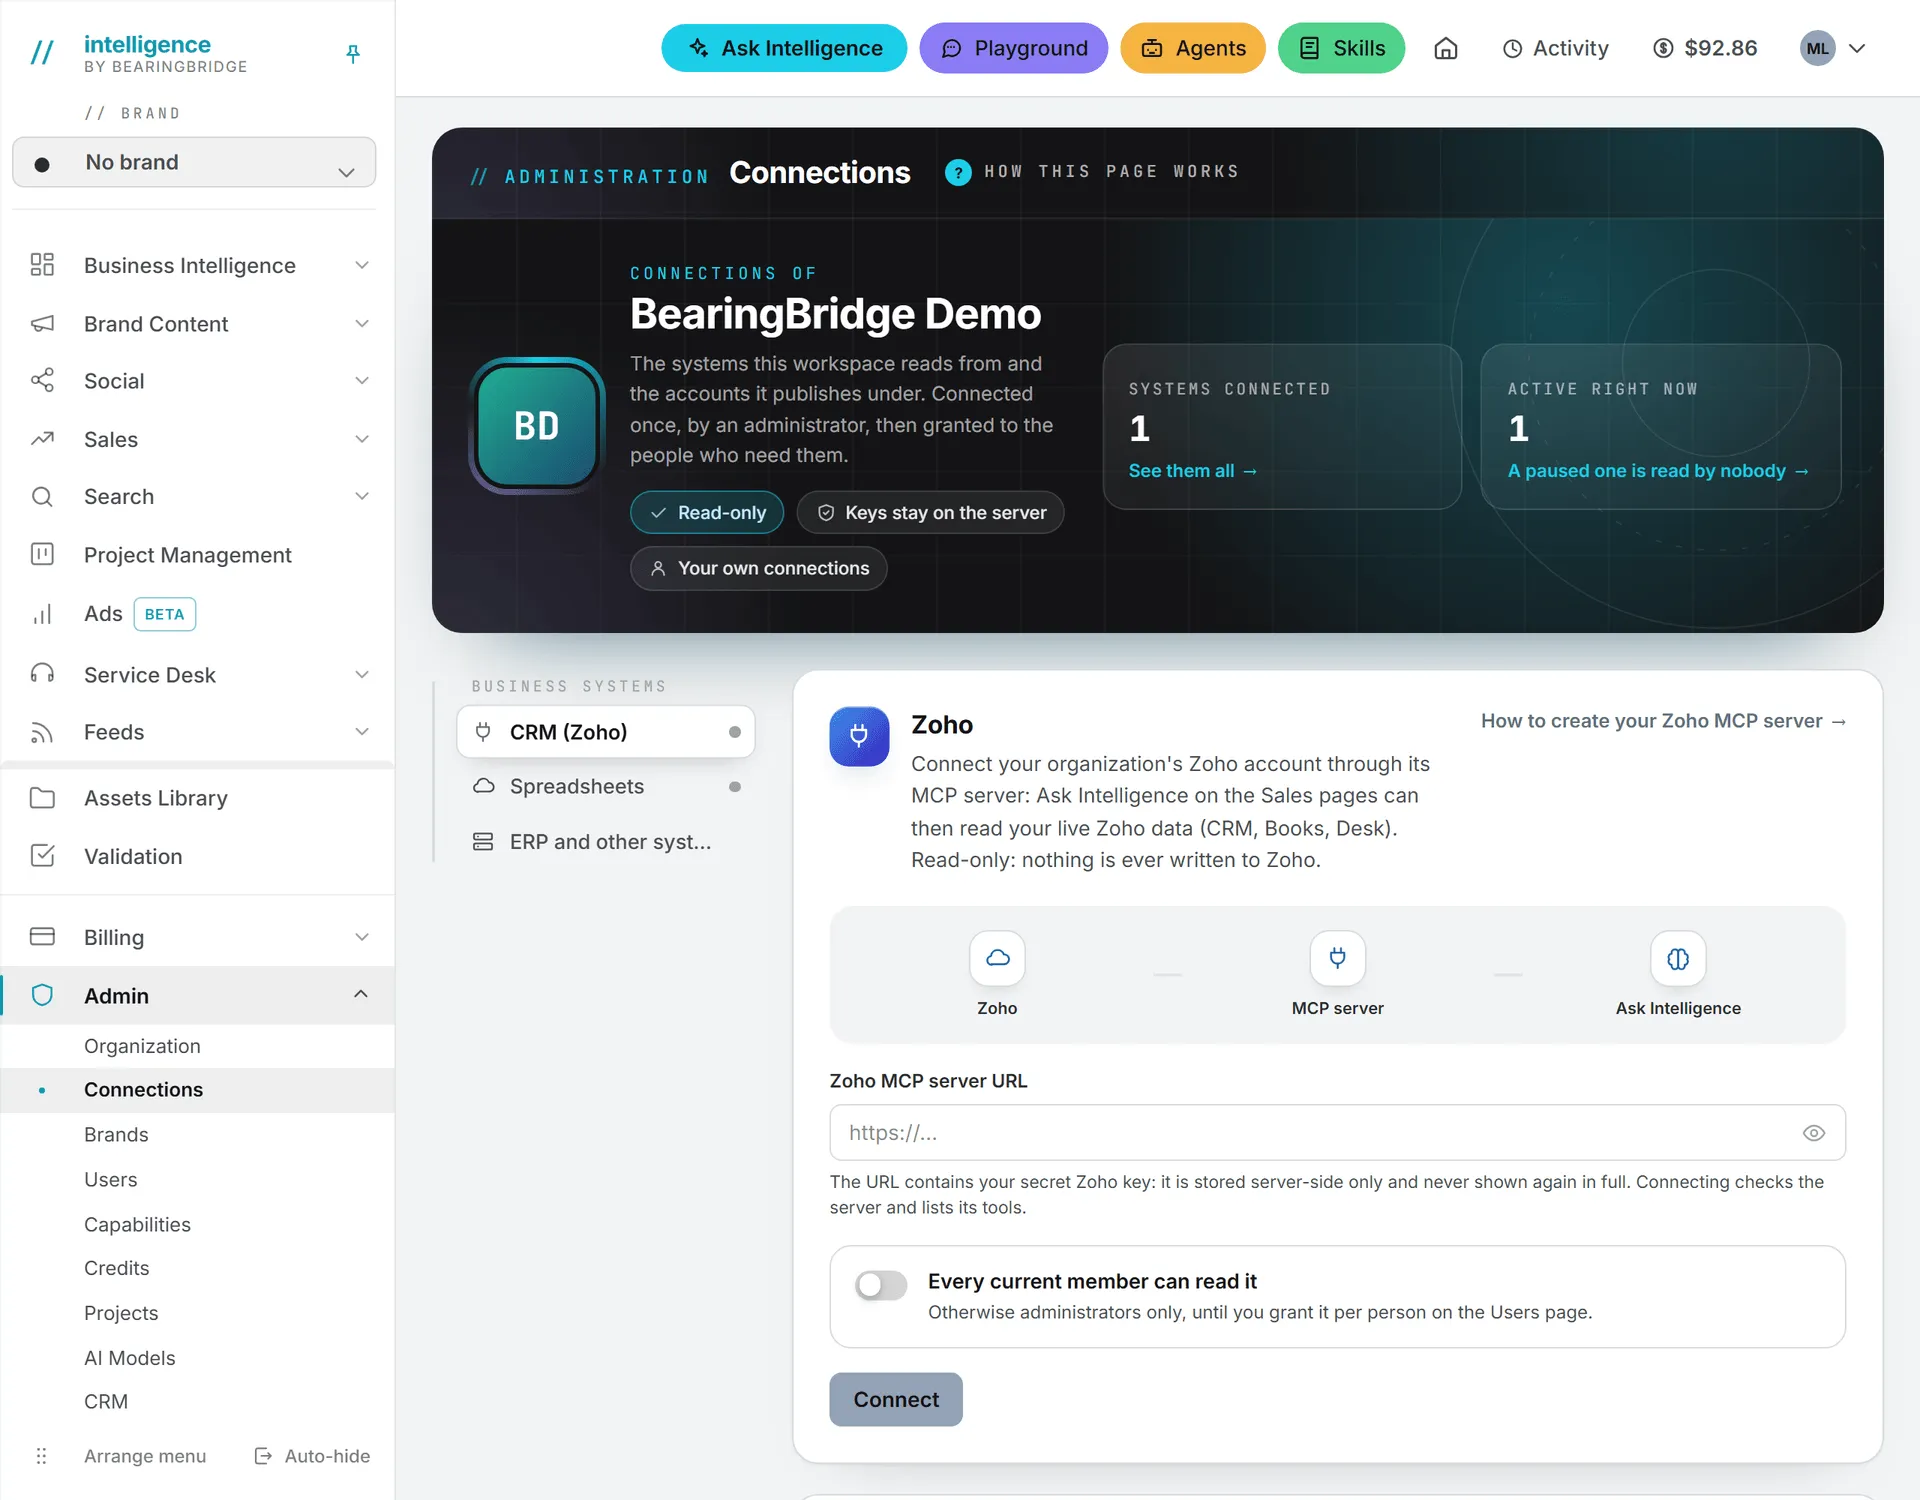
Task: Click the Auto-hide sidebar option
Action: point(312,1456)
